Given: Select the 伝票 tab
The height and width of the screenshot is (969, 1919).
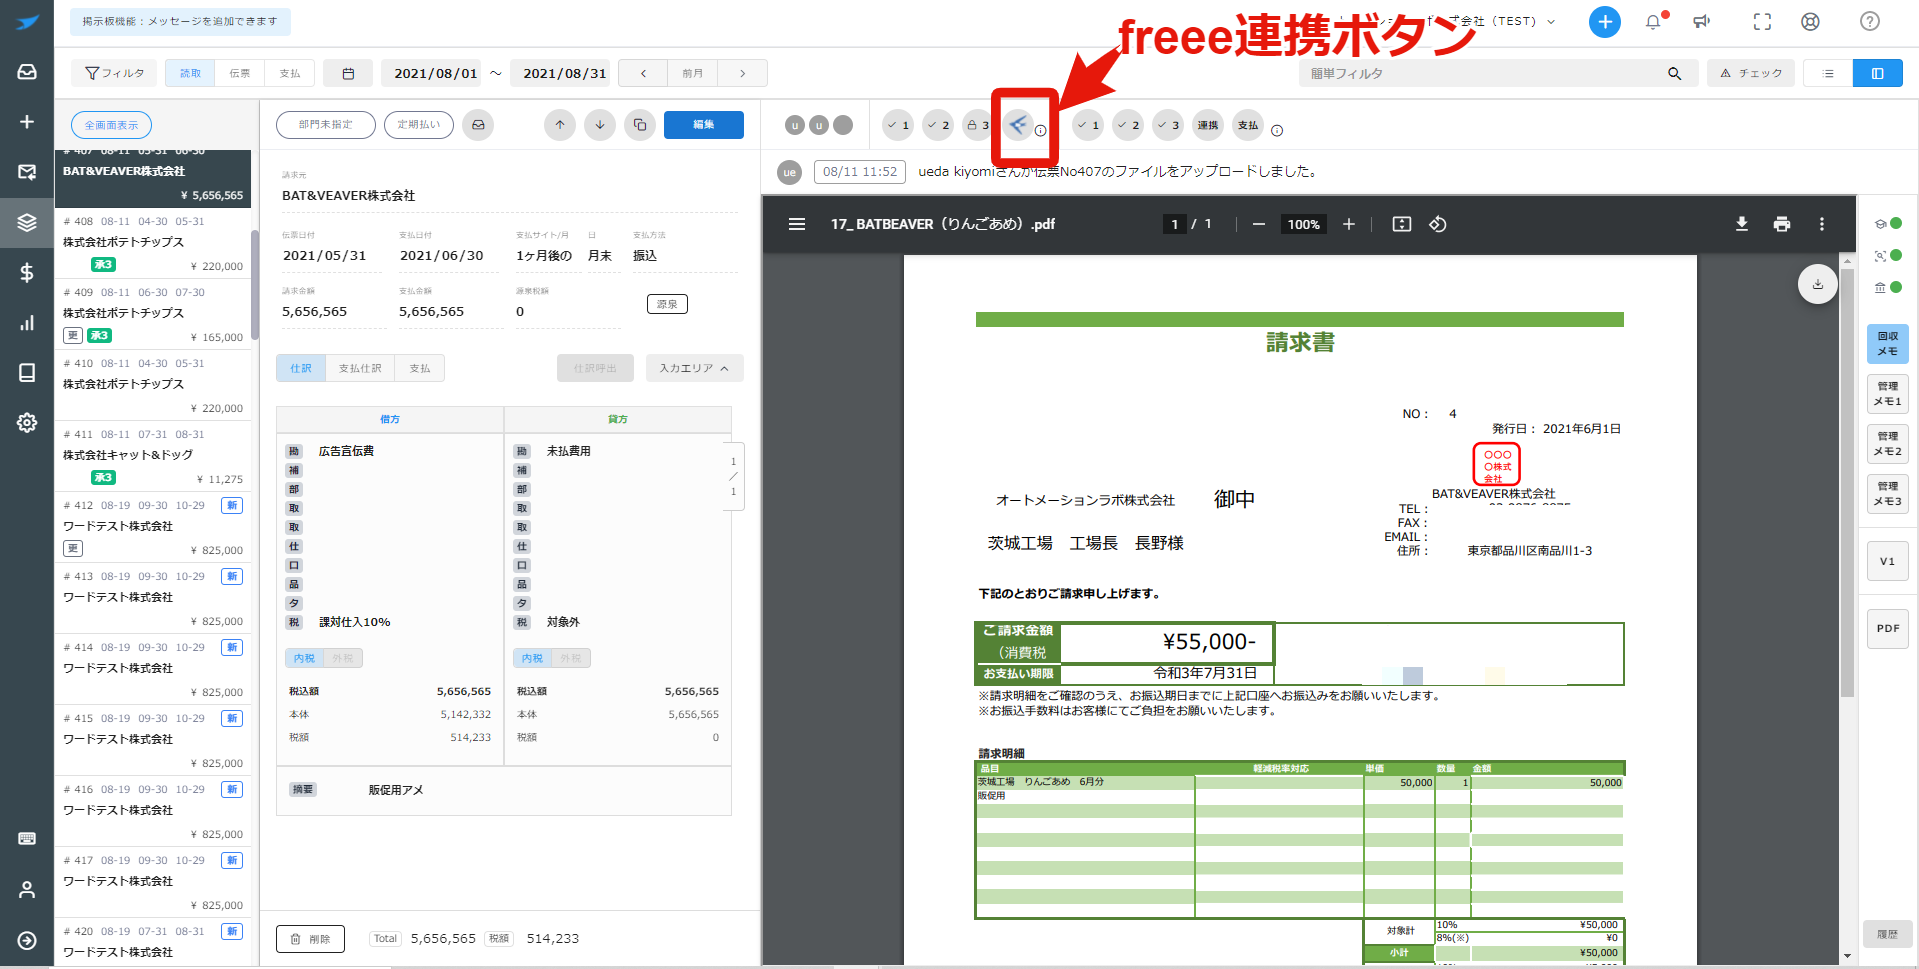Looking at the screenshot, I should [x=240, y=73].
